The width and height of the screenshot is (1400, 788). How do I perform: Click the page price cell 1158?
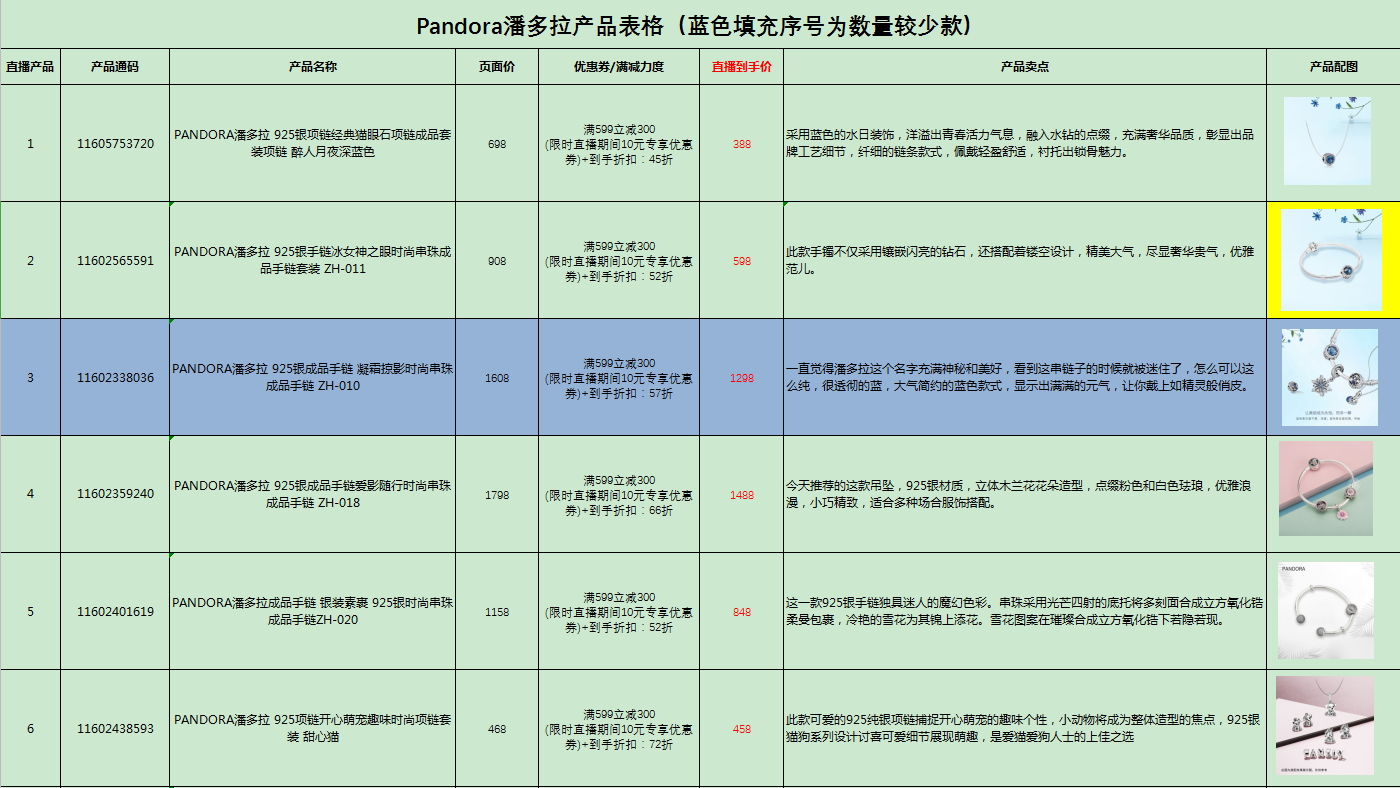pyautogui.click(x=497, y=611)
